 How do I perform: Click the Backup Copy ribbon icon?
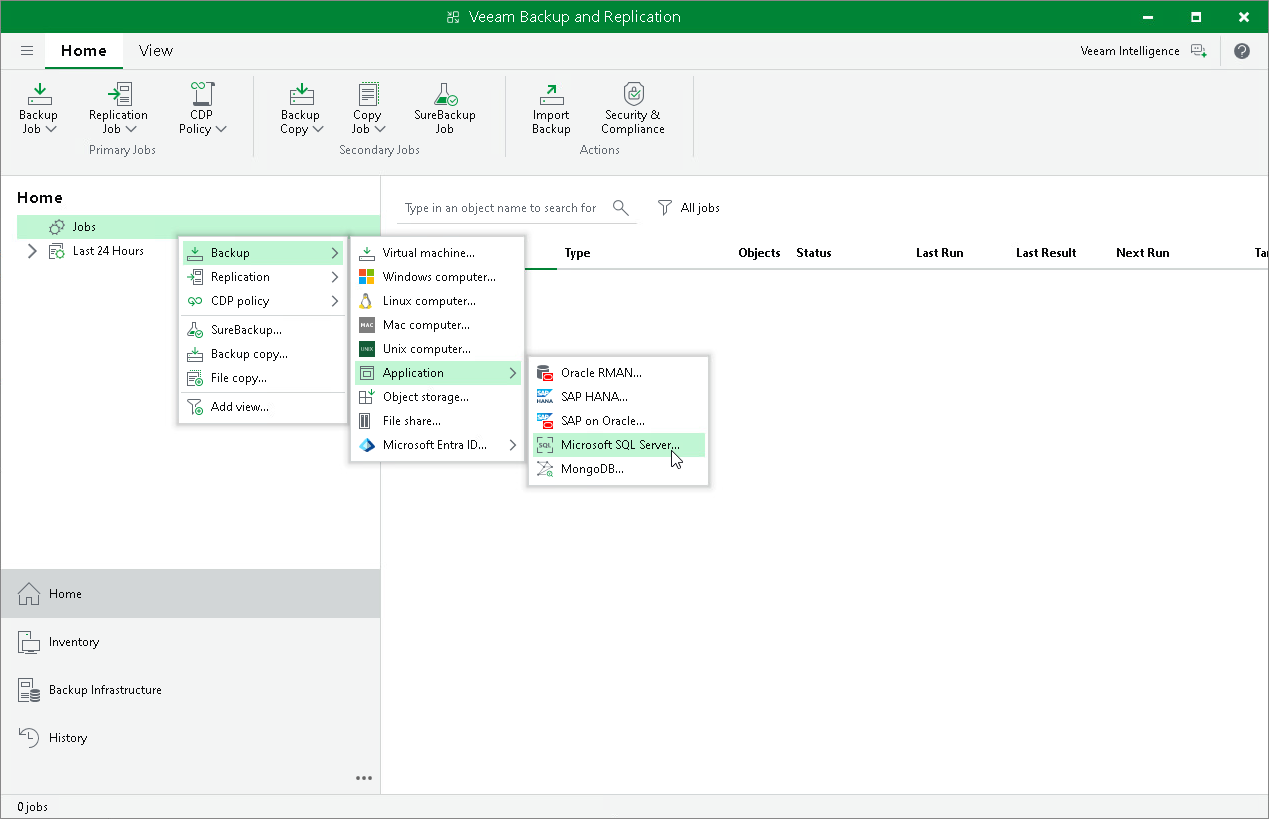(x=301, y=94)
